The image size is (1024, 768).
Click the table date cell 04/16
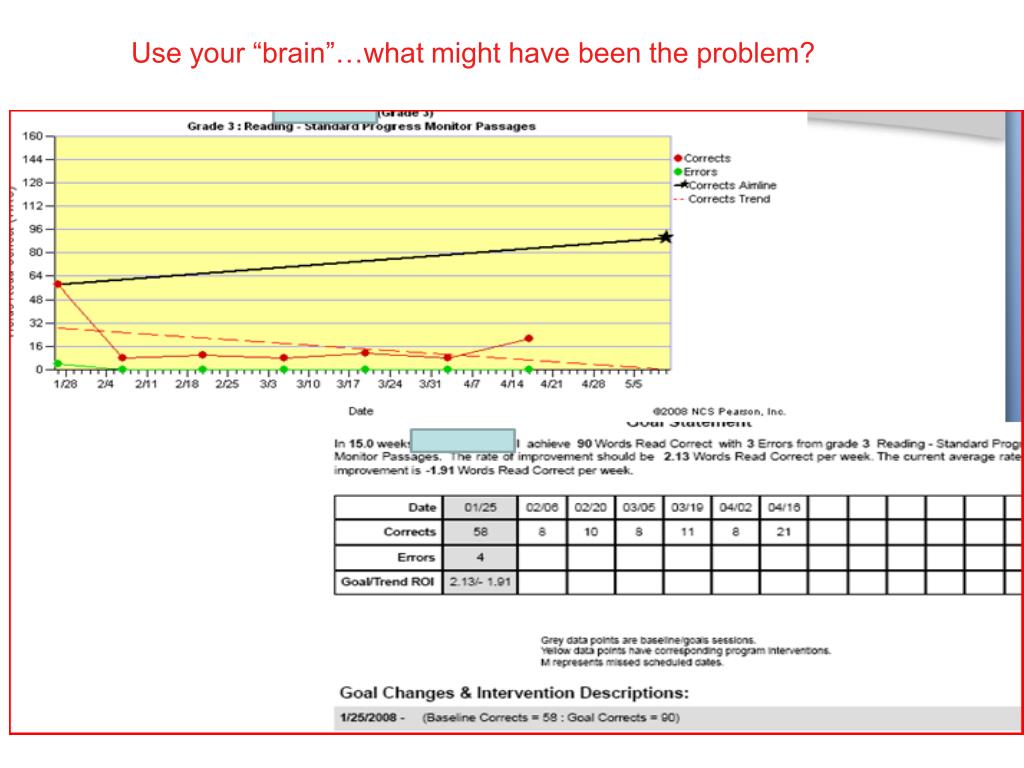(x=784, y=507)
